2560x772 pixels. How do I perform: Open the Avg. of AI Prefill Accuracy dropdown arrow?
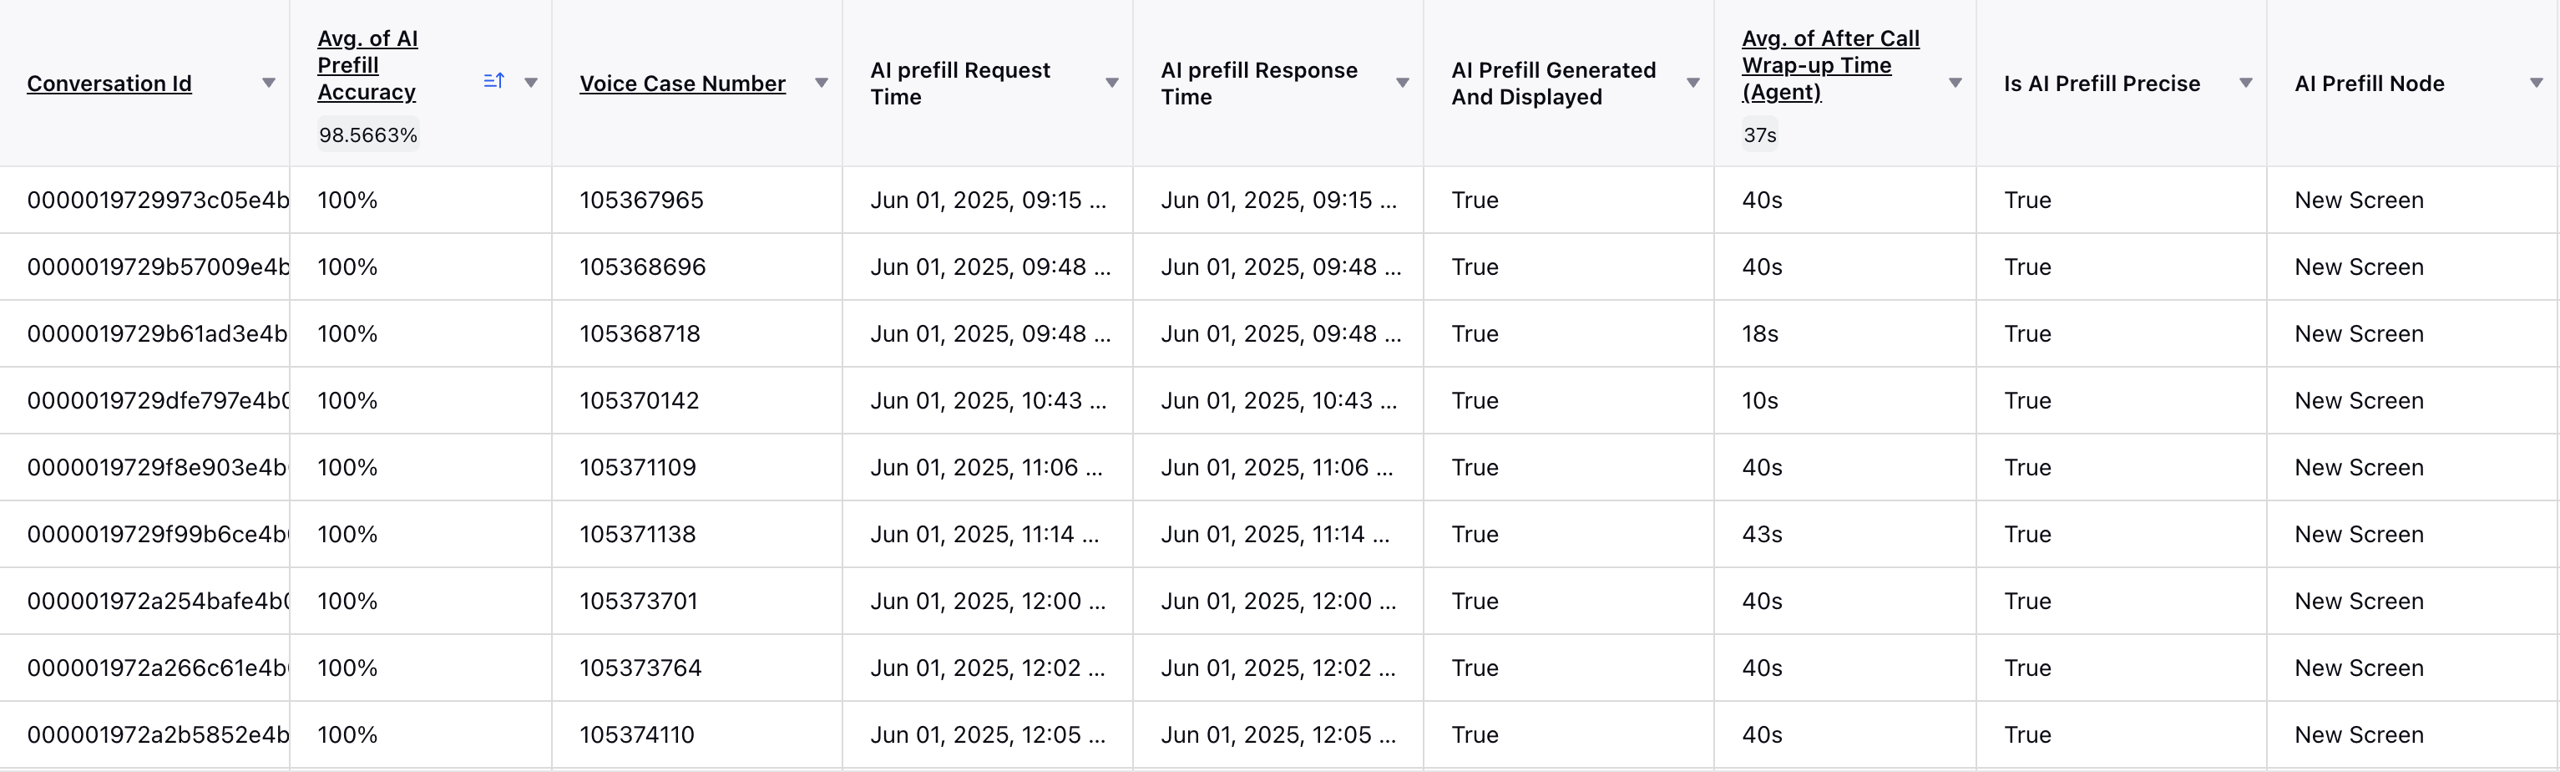(x=531, y=83)
